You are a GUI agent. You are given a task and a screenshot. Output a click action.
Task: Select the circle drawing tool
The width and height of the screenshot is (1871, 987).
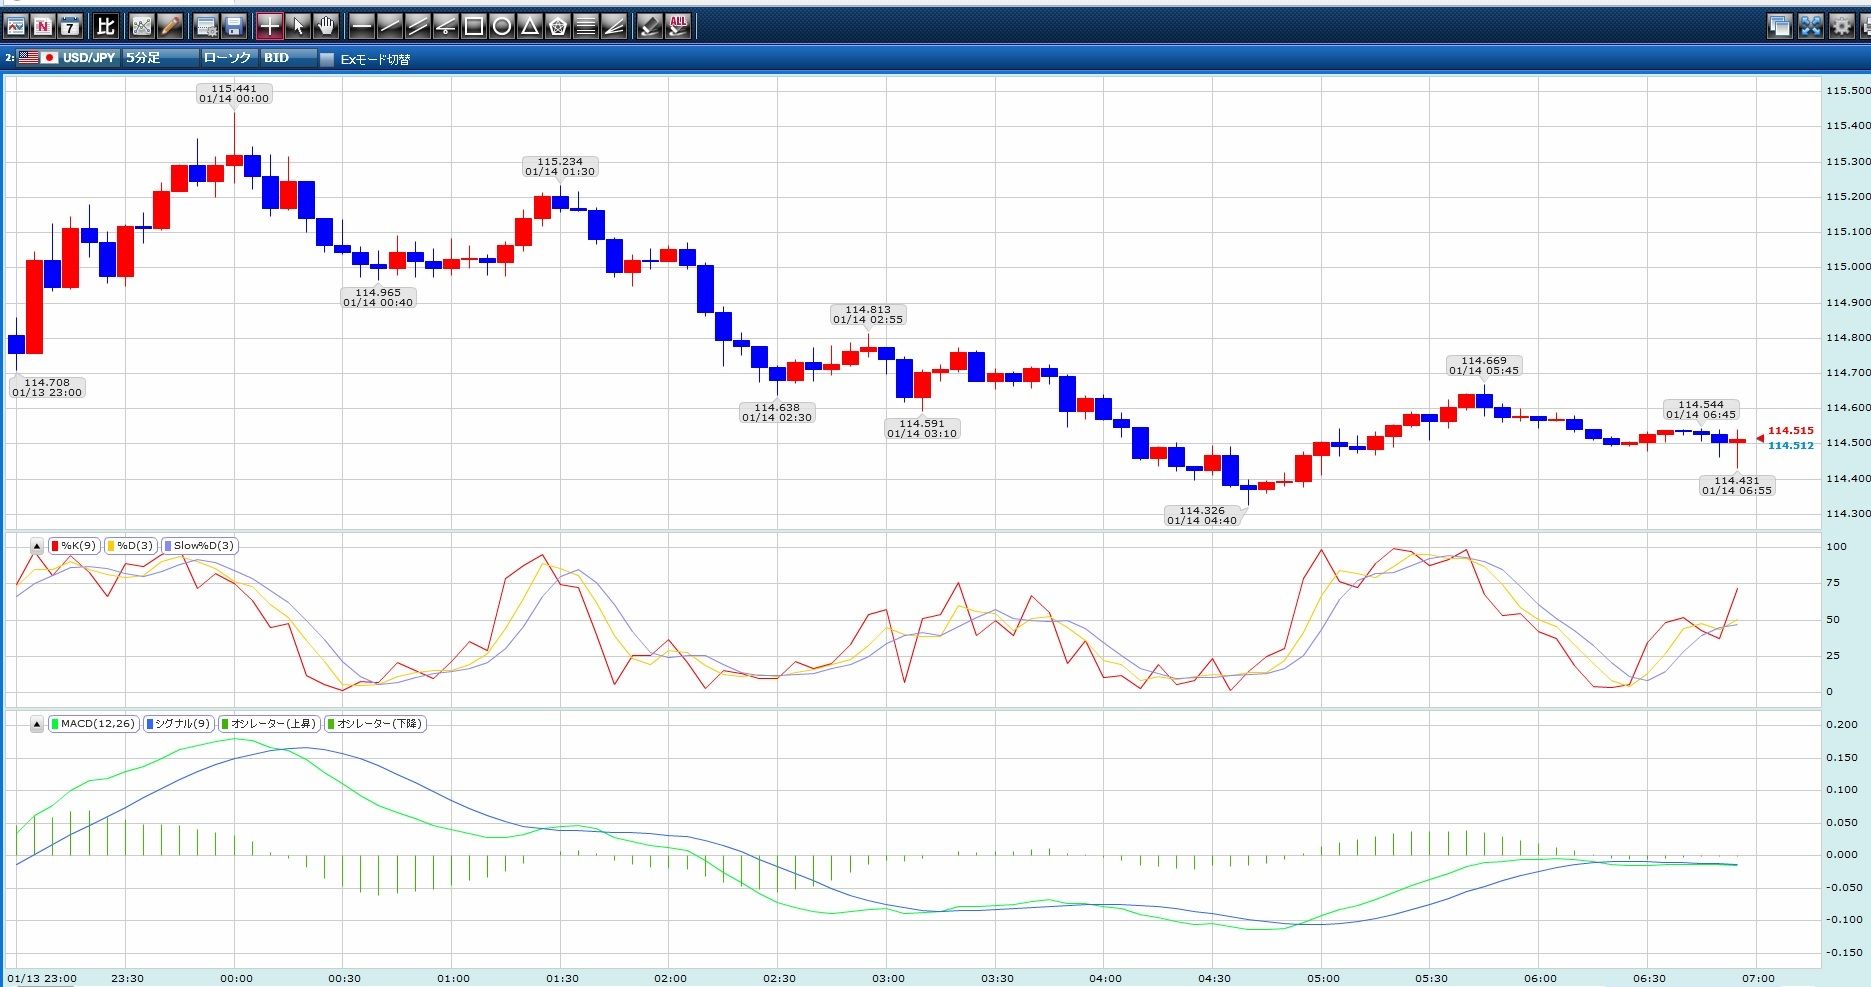coord(502,26)
